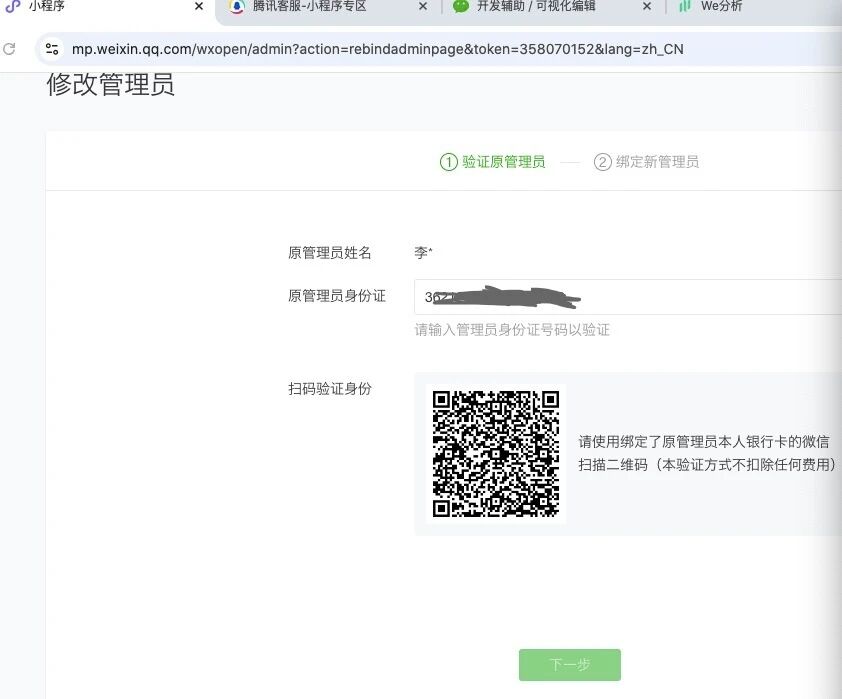Click the 修改管理员 page heading
The width and height of the screenshot is (842, 699).
click(x=111, y=85)
